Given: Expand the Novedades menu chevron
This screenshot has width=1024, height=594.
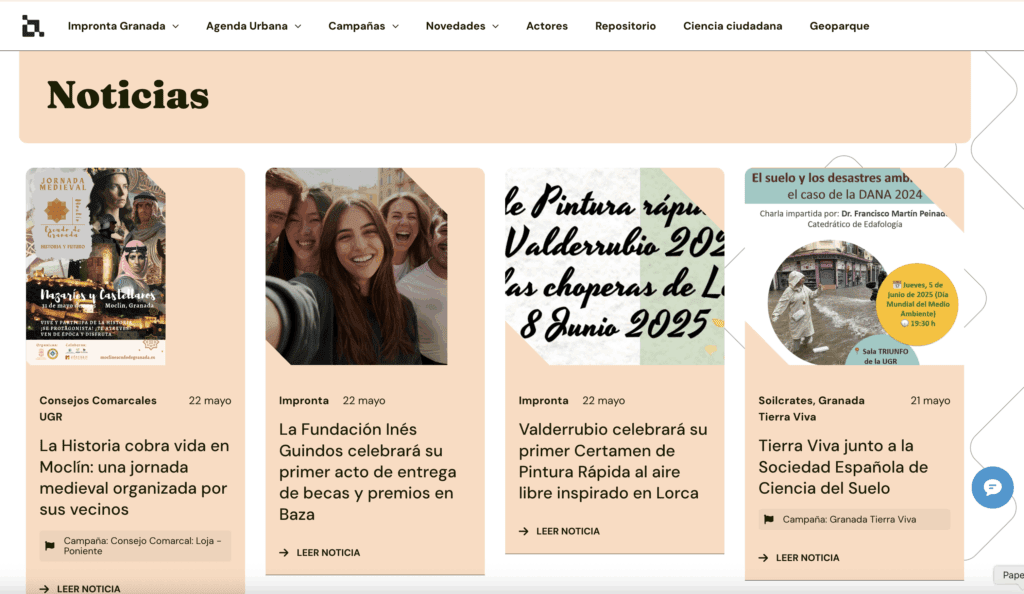Looking at the screenshot, I should click(495, 27).
